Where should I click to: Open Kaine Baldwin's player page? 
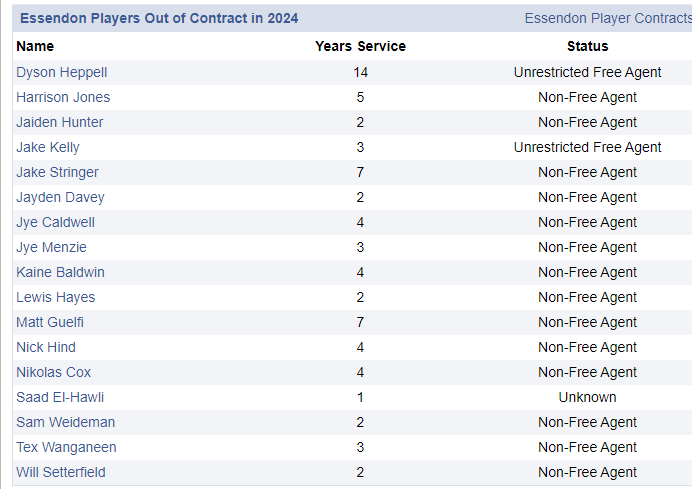[60, 272]
